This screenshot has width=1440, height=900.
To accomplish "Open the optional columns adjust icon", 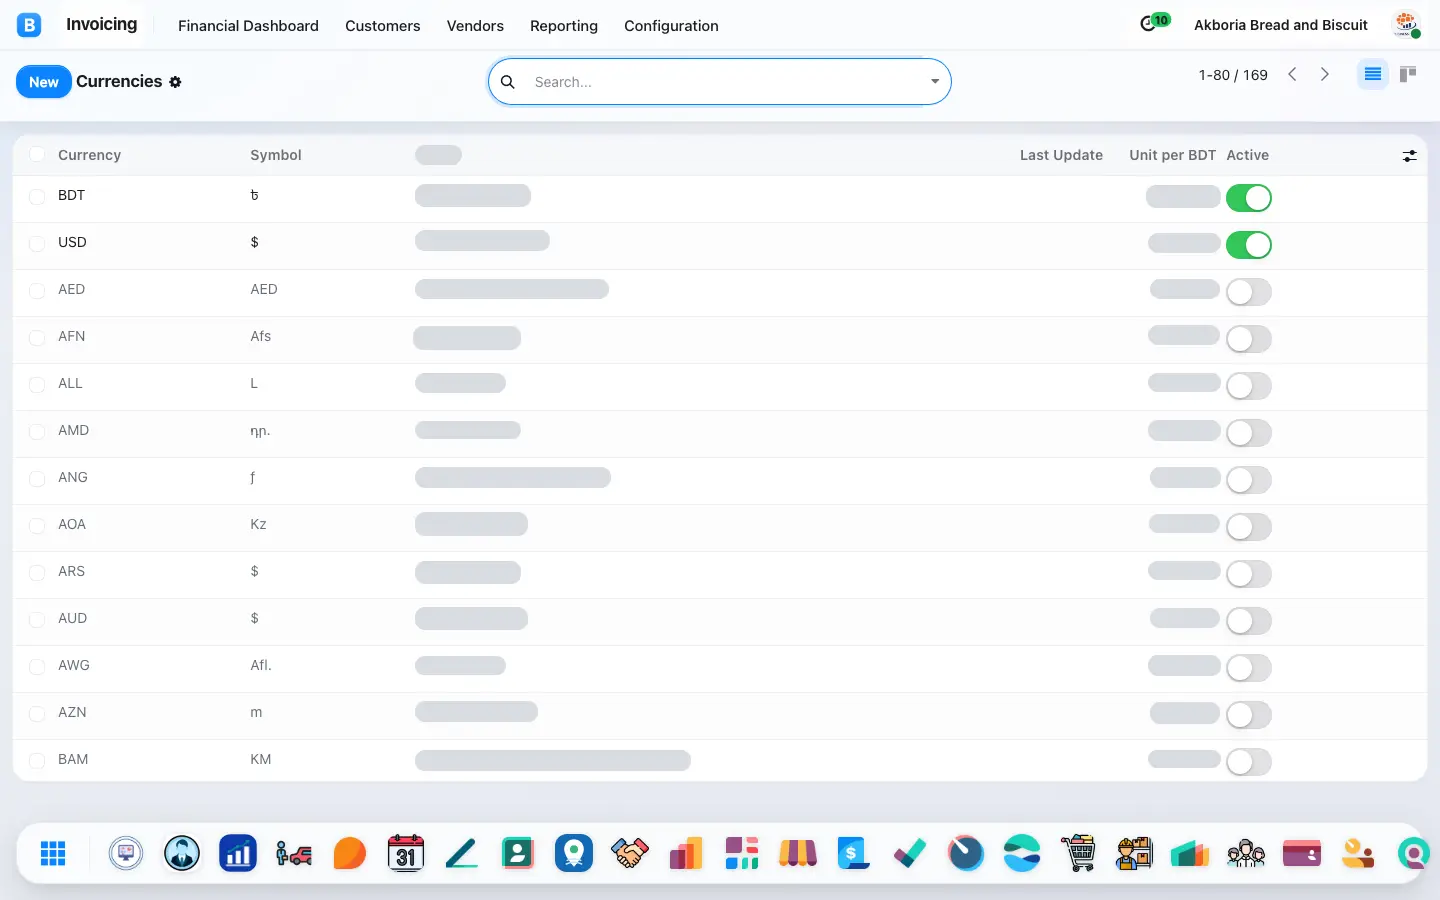I will pyautogui.click(x=1409, y=155).
